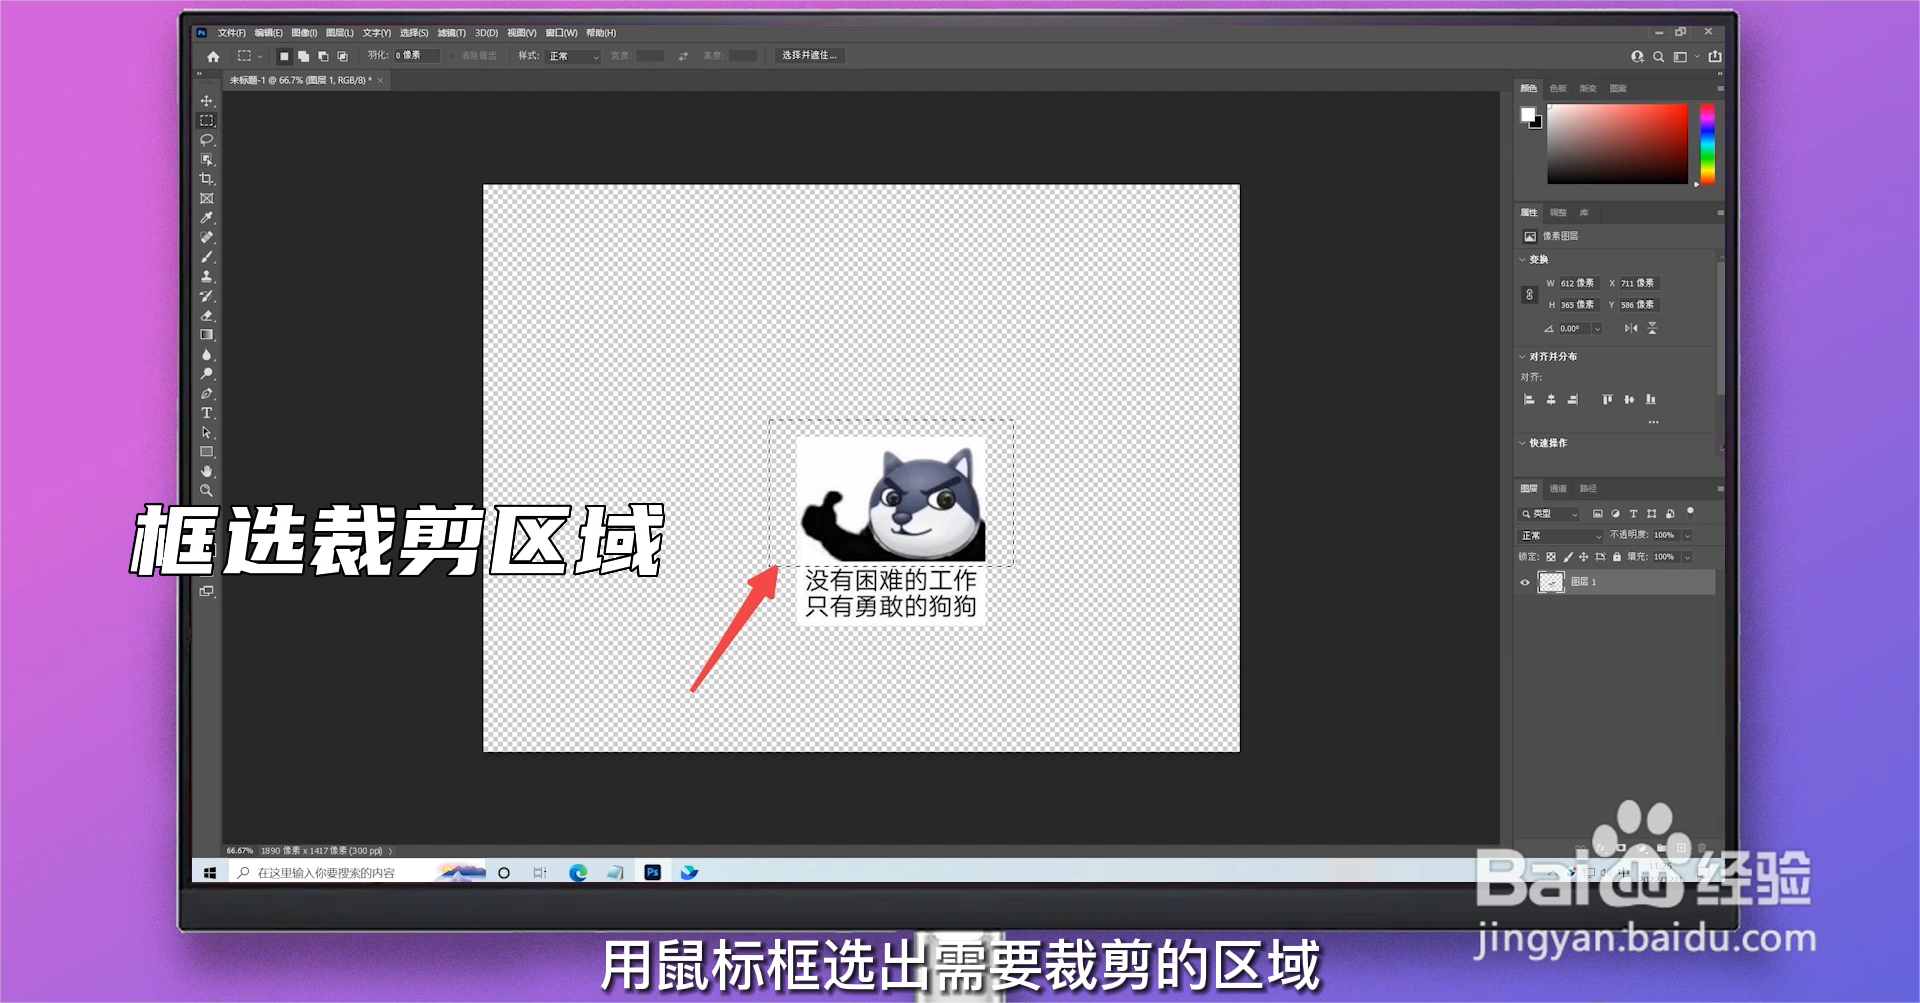Select the Object Selection tool
This screenshot has height=1003, width=1920.
point(207,160)
